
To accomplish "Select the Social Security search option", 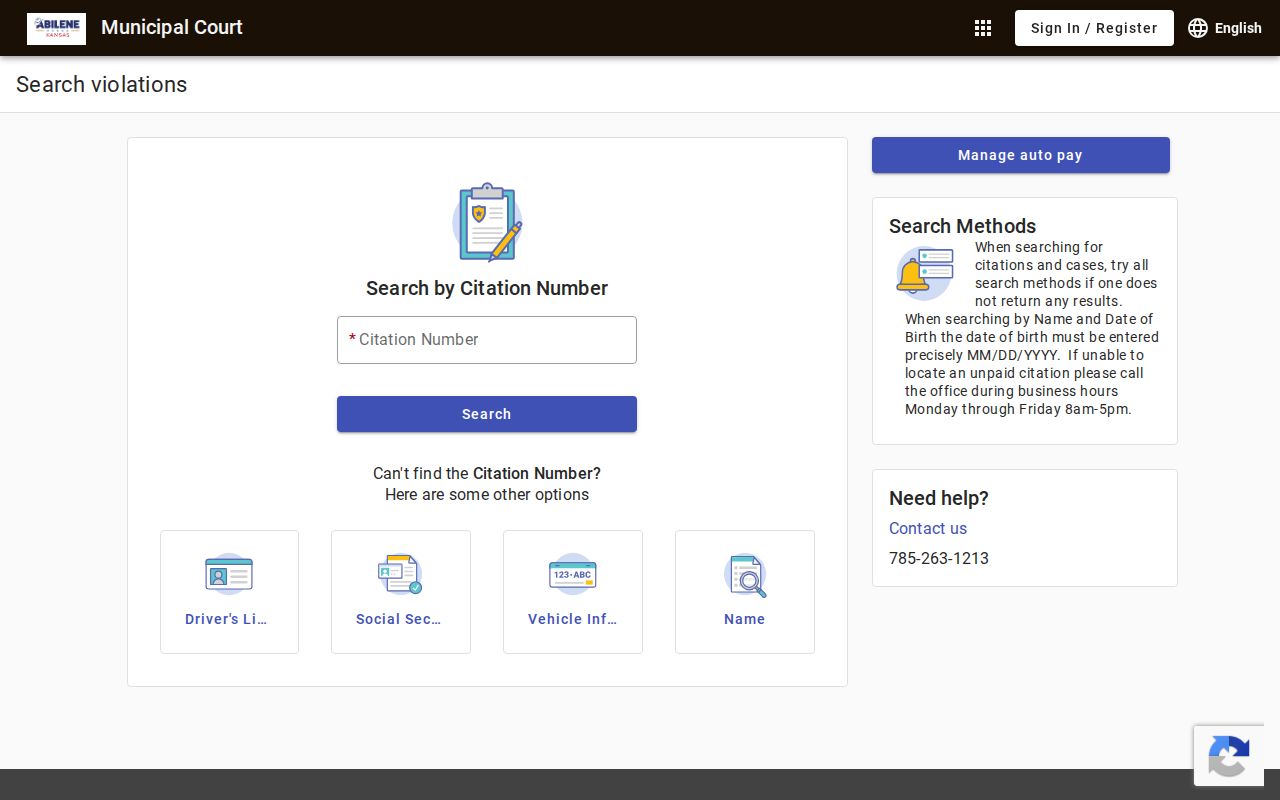I will [401, 592].
